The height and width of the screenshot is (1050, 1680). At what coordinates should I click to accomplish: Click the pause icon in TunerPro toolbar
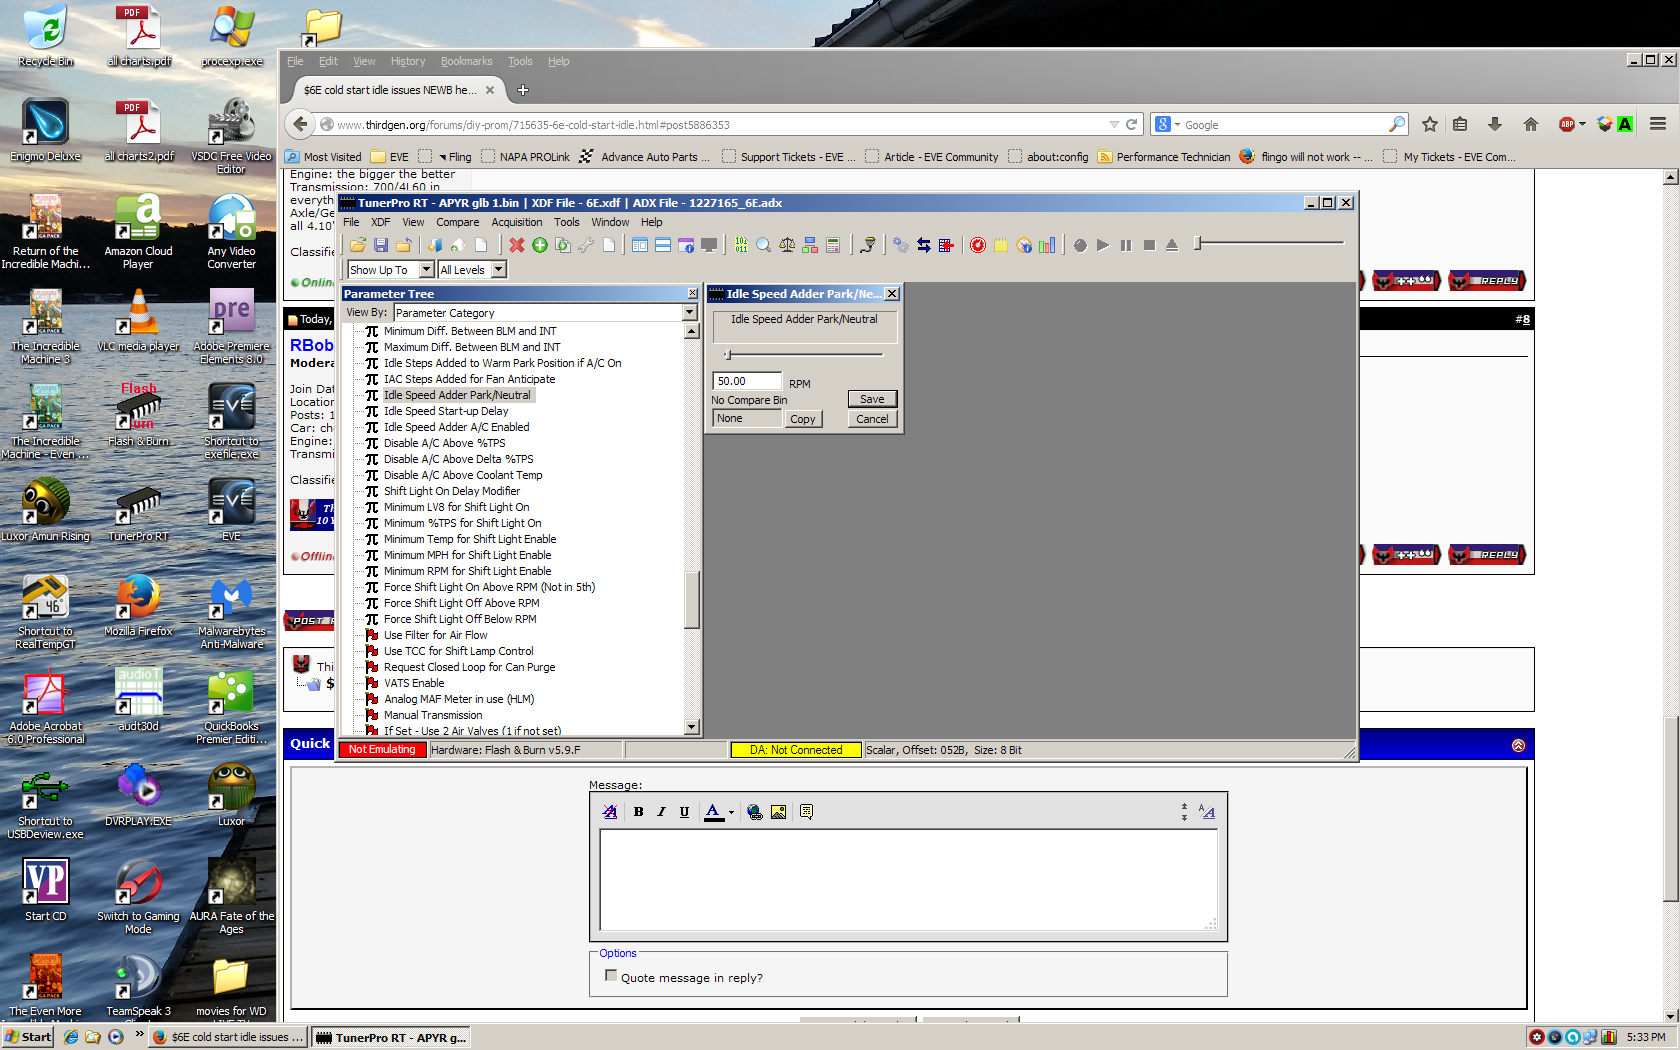(x=1126, y=245)
